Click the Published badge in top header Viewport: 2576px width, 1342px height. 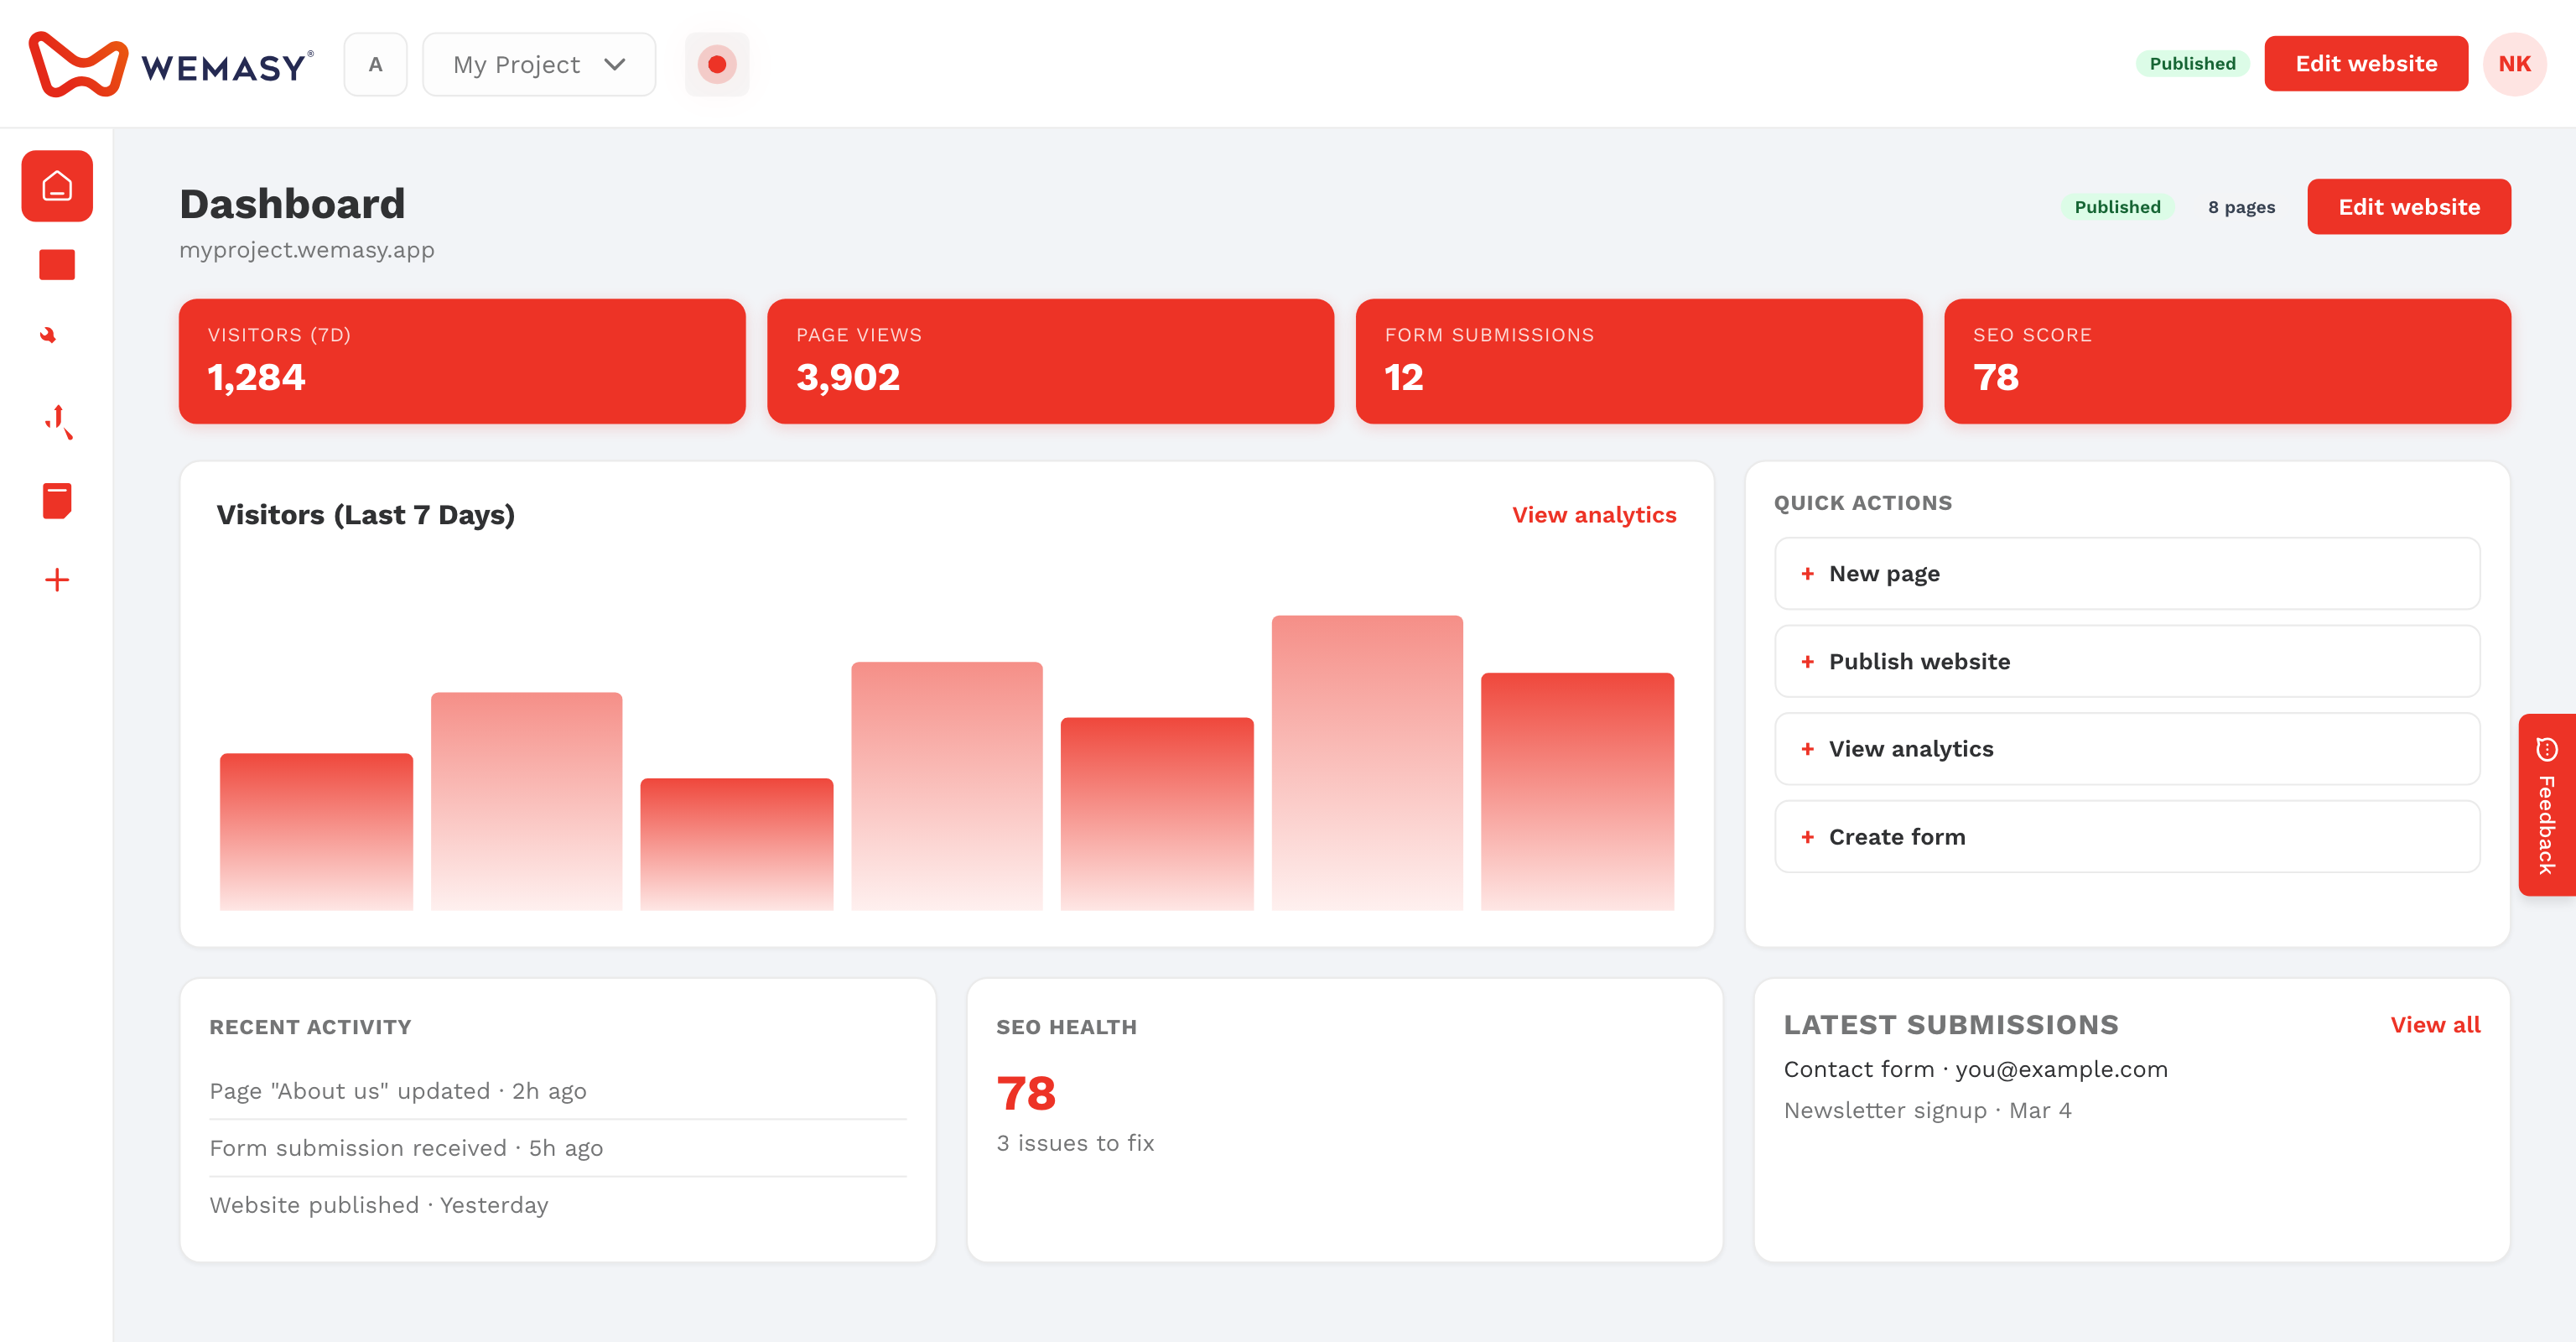pyautogui.click(x=2192, y=64)
